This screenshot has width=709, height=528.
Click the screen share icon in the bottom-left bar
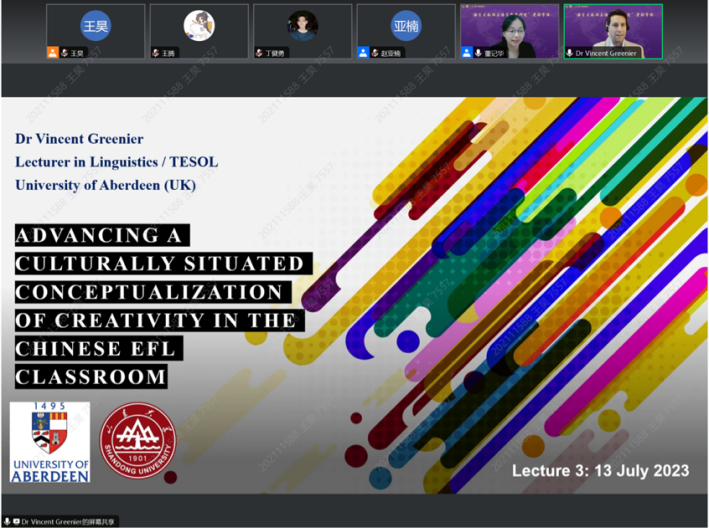click(17, 522)
